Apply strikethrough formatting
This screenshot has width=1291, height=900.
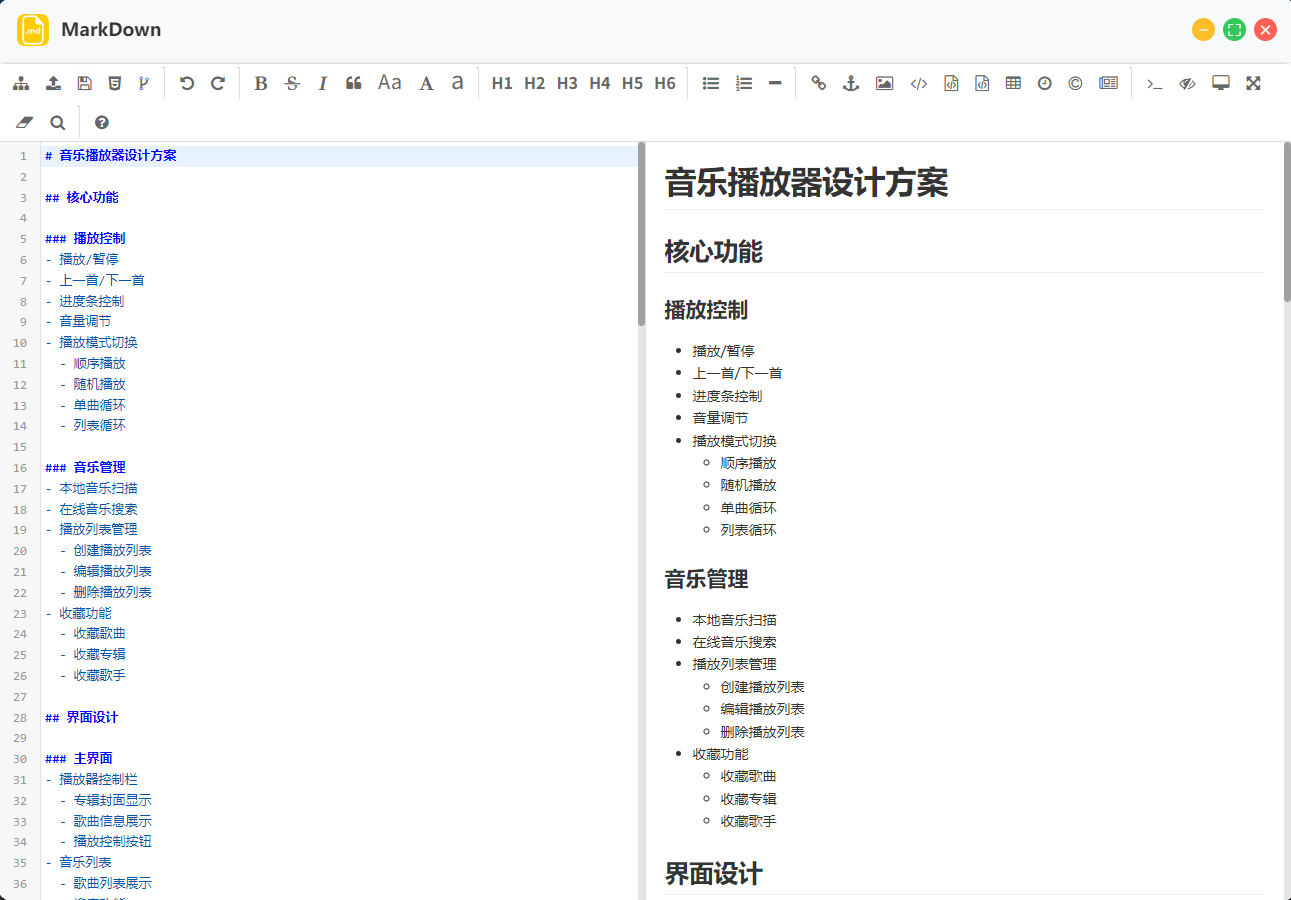pos(292,84)
